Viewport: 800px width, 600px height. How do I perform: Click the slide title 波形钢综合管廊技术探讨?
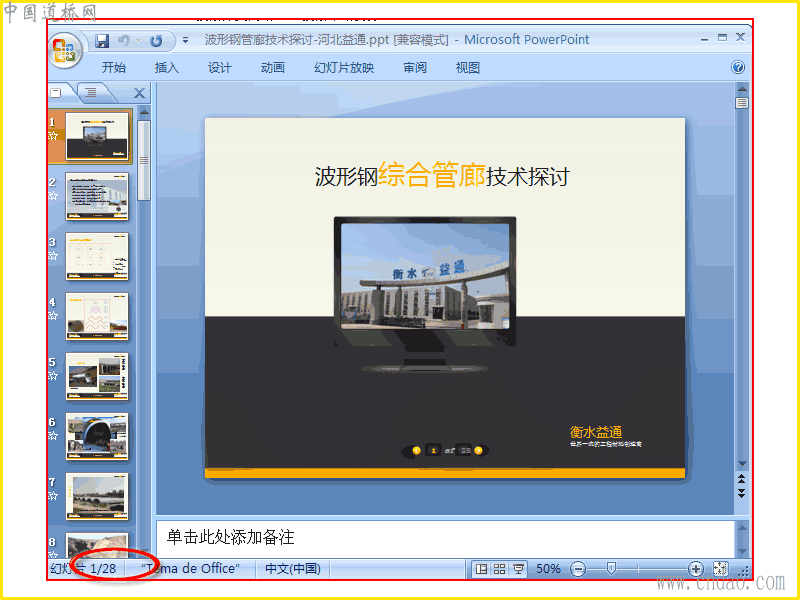click(442, 176)
